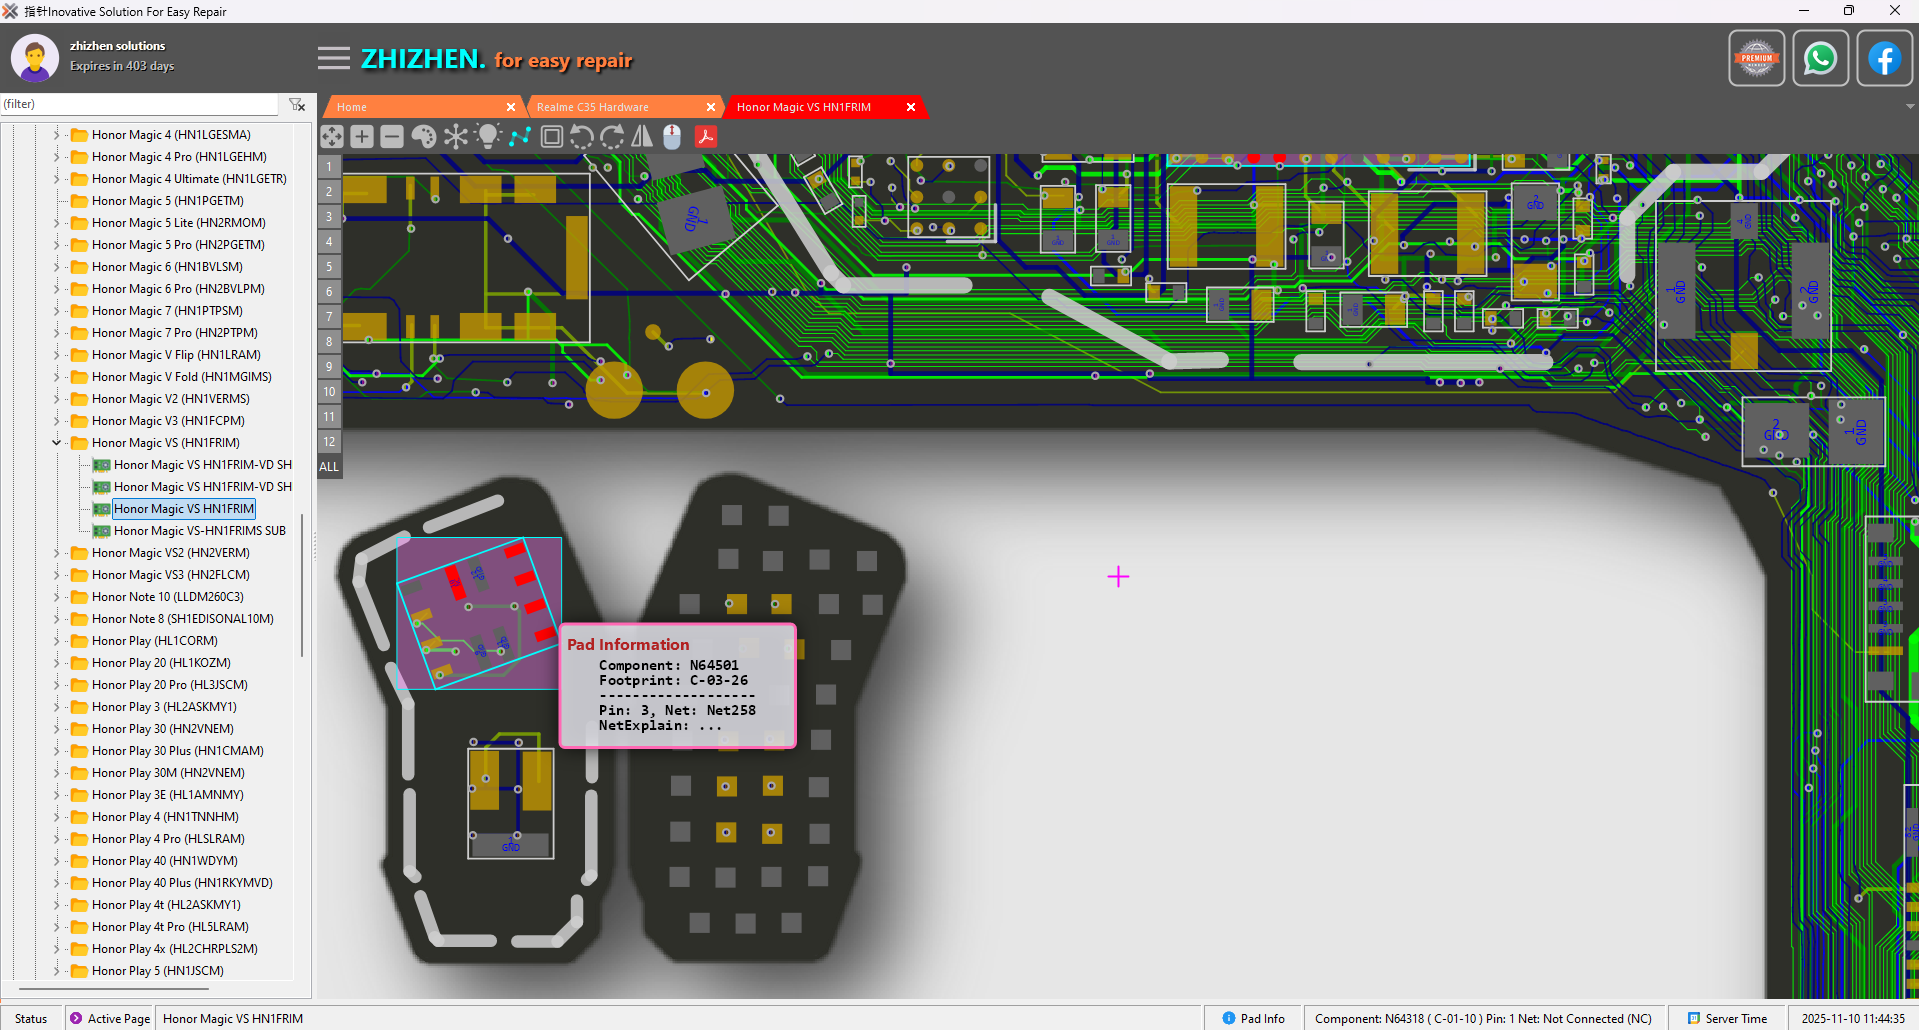Expand the Honor Play 5 (HN1JSCM) folder
The width and height of the screenshot is (1919, 1030).
57,971
